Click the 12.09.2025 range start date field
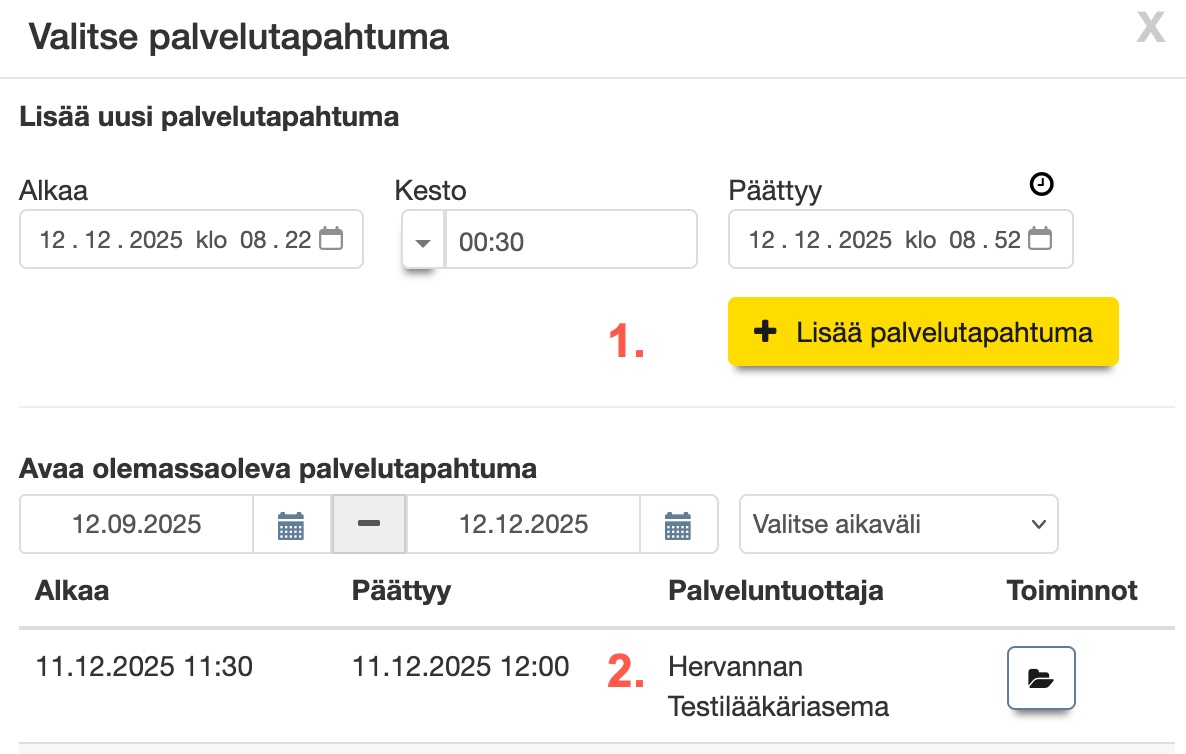Viewport: 1186px width, 754px height. coord(137,524)
